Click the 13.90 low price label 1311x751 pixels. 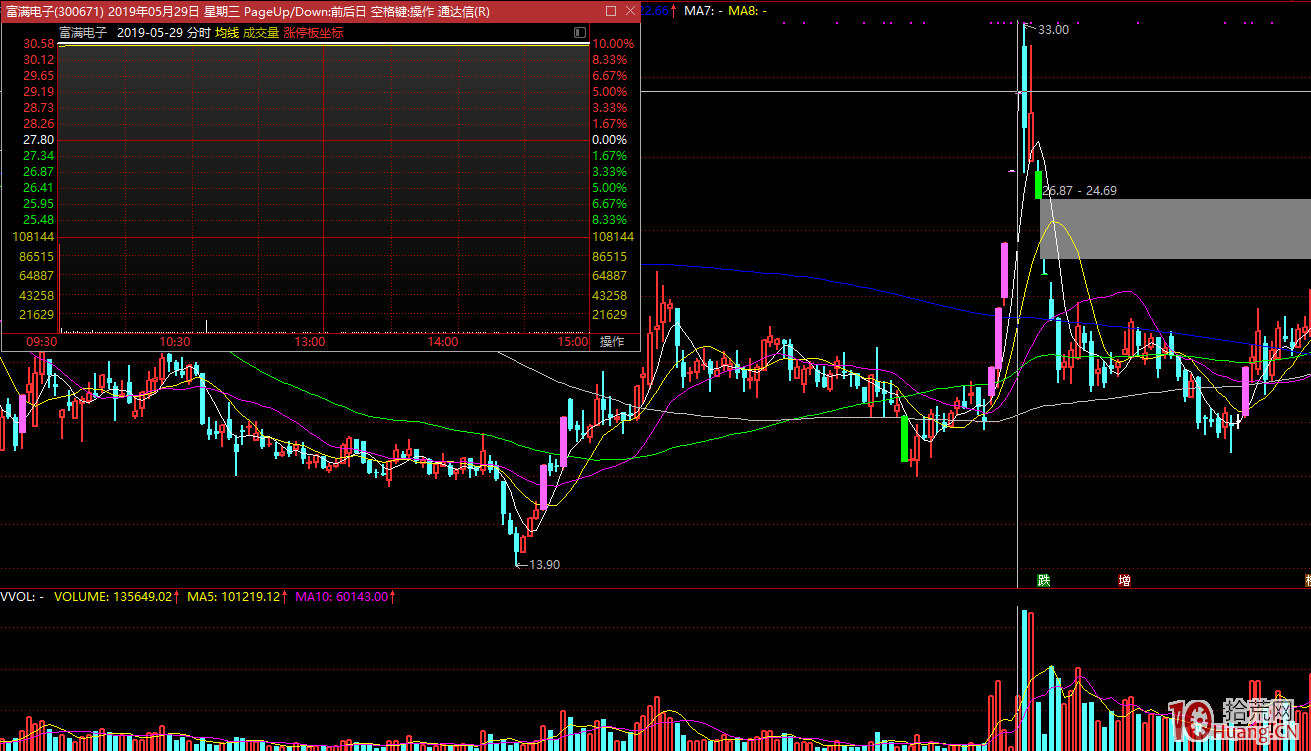pyautogui.click(x=544, y=564)
